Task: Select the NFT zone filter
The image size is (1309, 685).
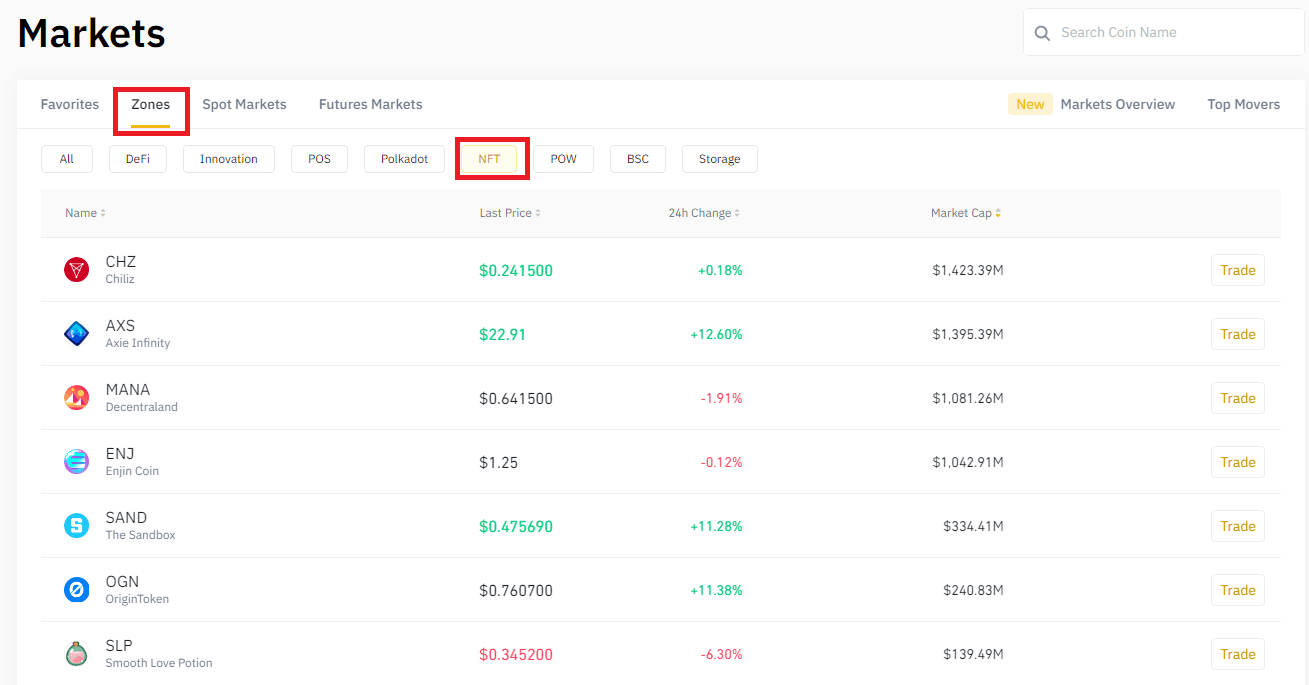Action: [x=489, y=159]
